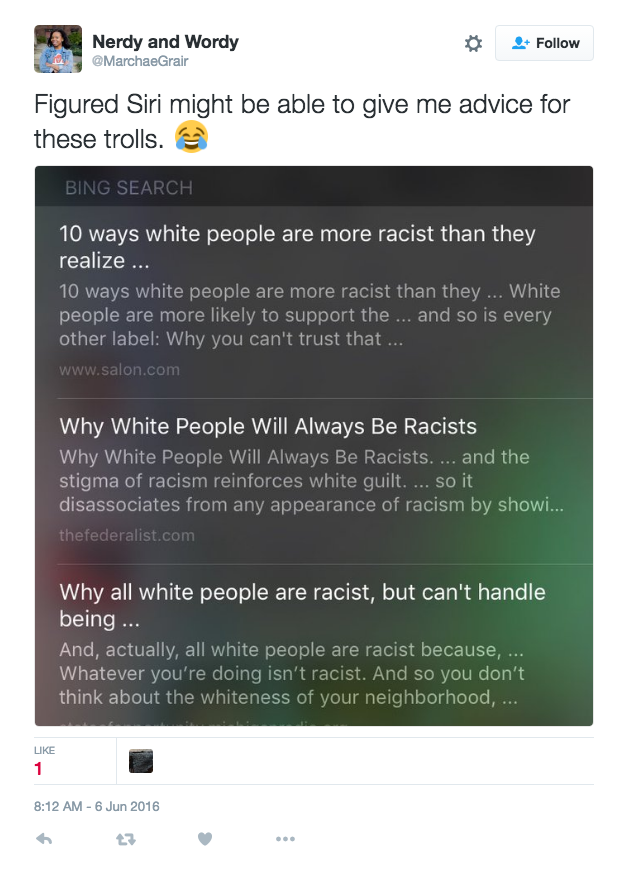Follow the Nerdy and Wordy account

544,43
